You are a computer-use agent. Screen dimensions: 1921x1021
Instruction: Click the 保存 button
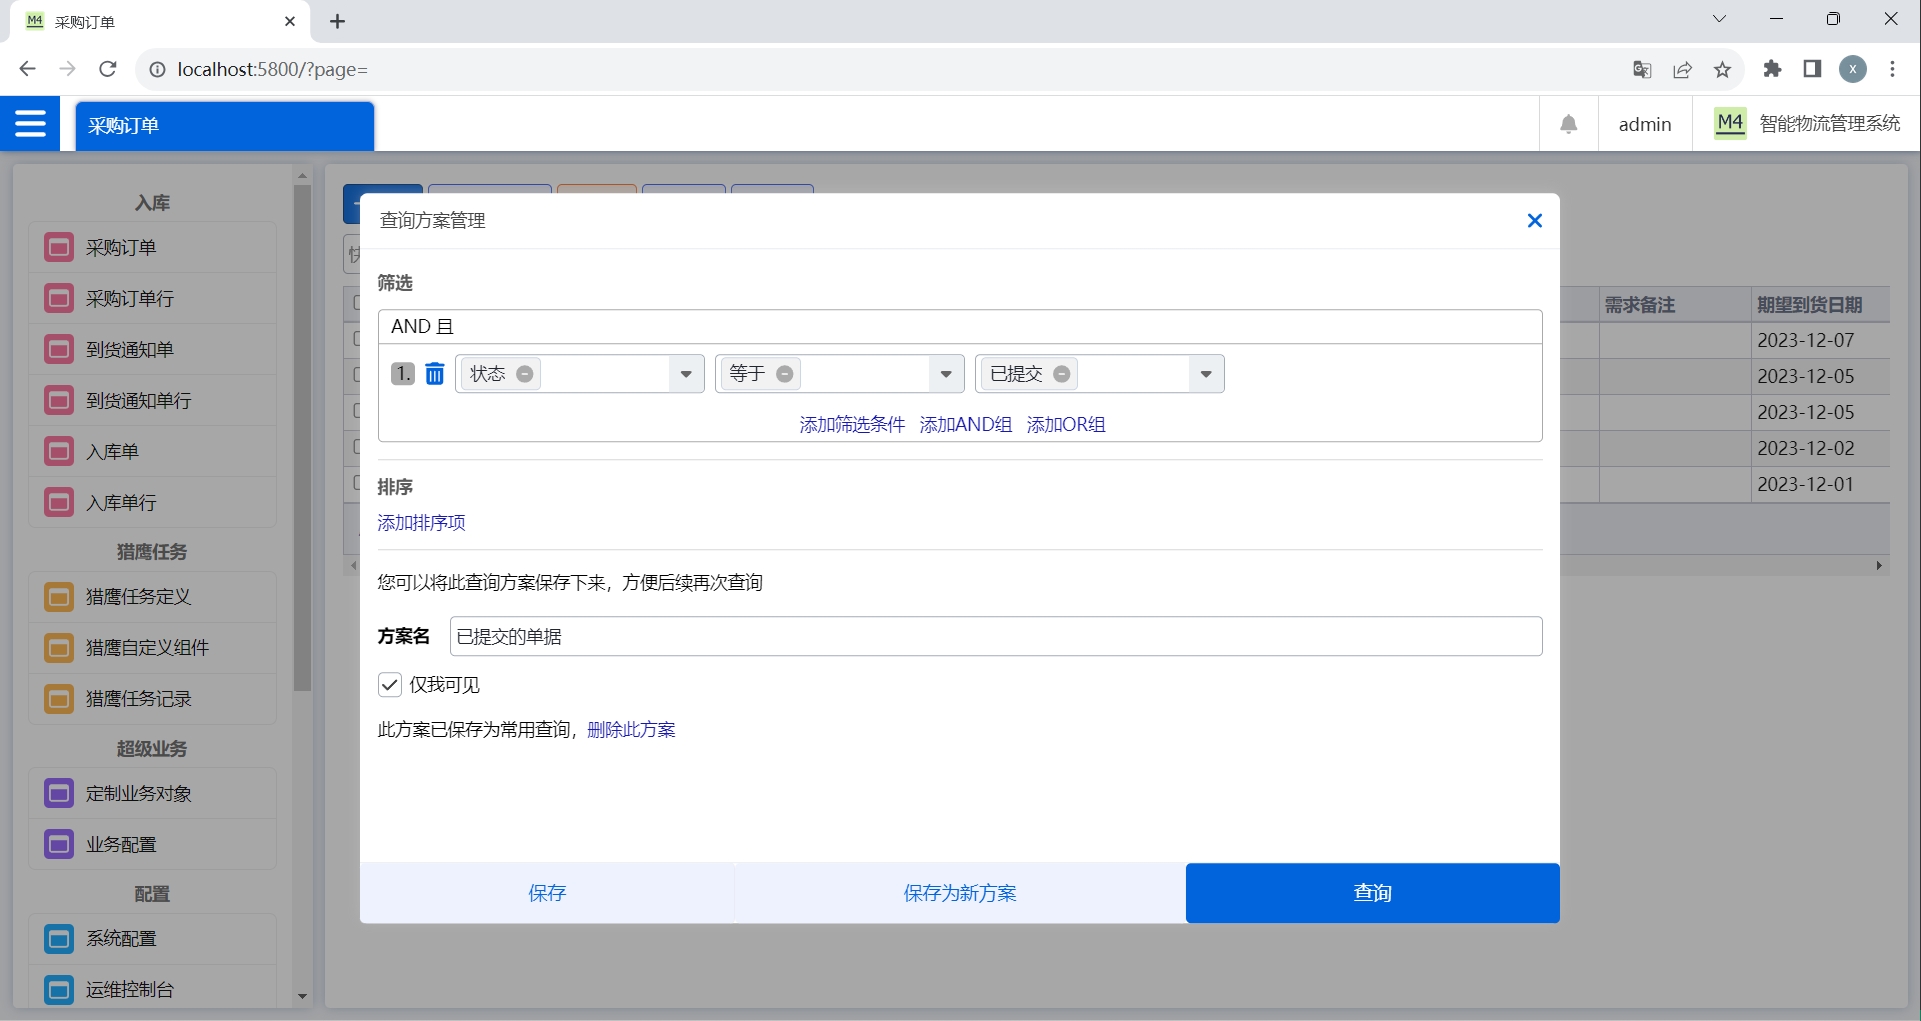tap(547, 893)
